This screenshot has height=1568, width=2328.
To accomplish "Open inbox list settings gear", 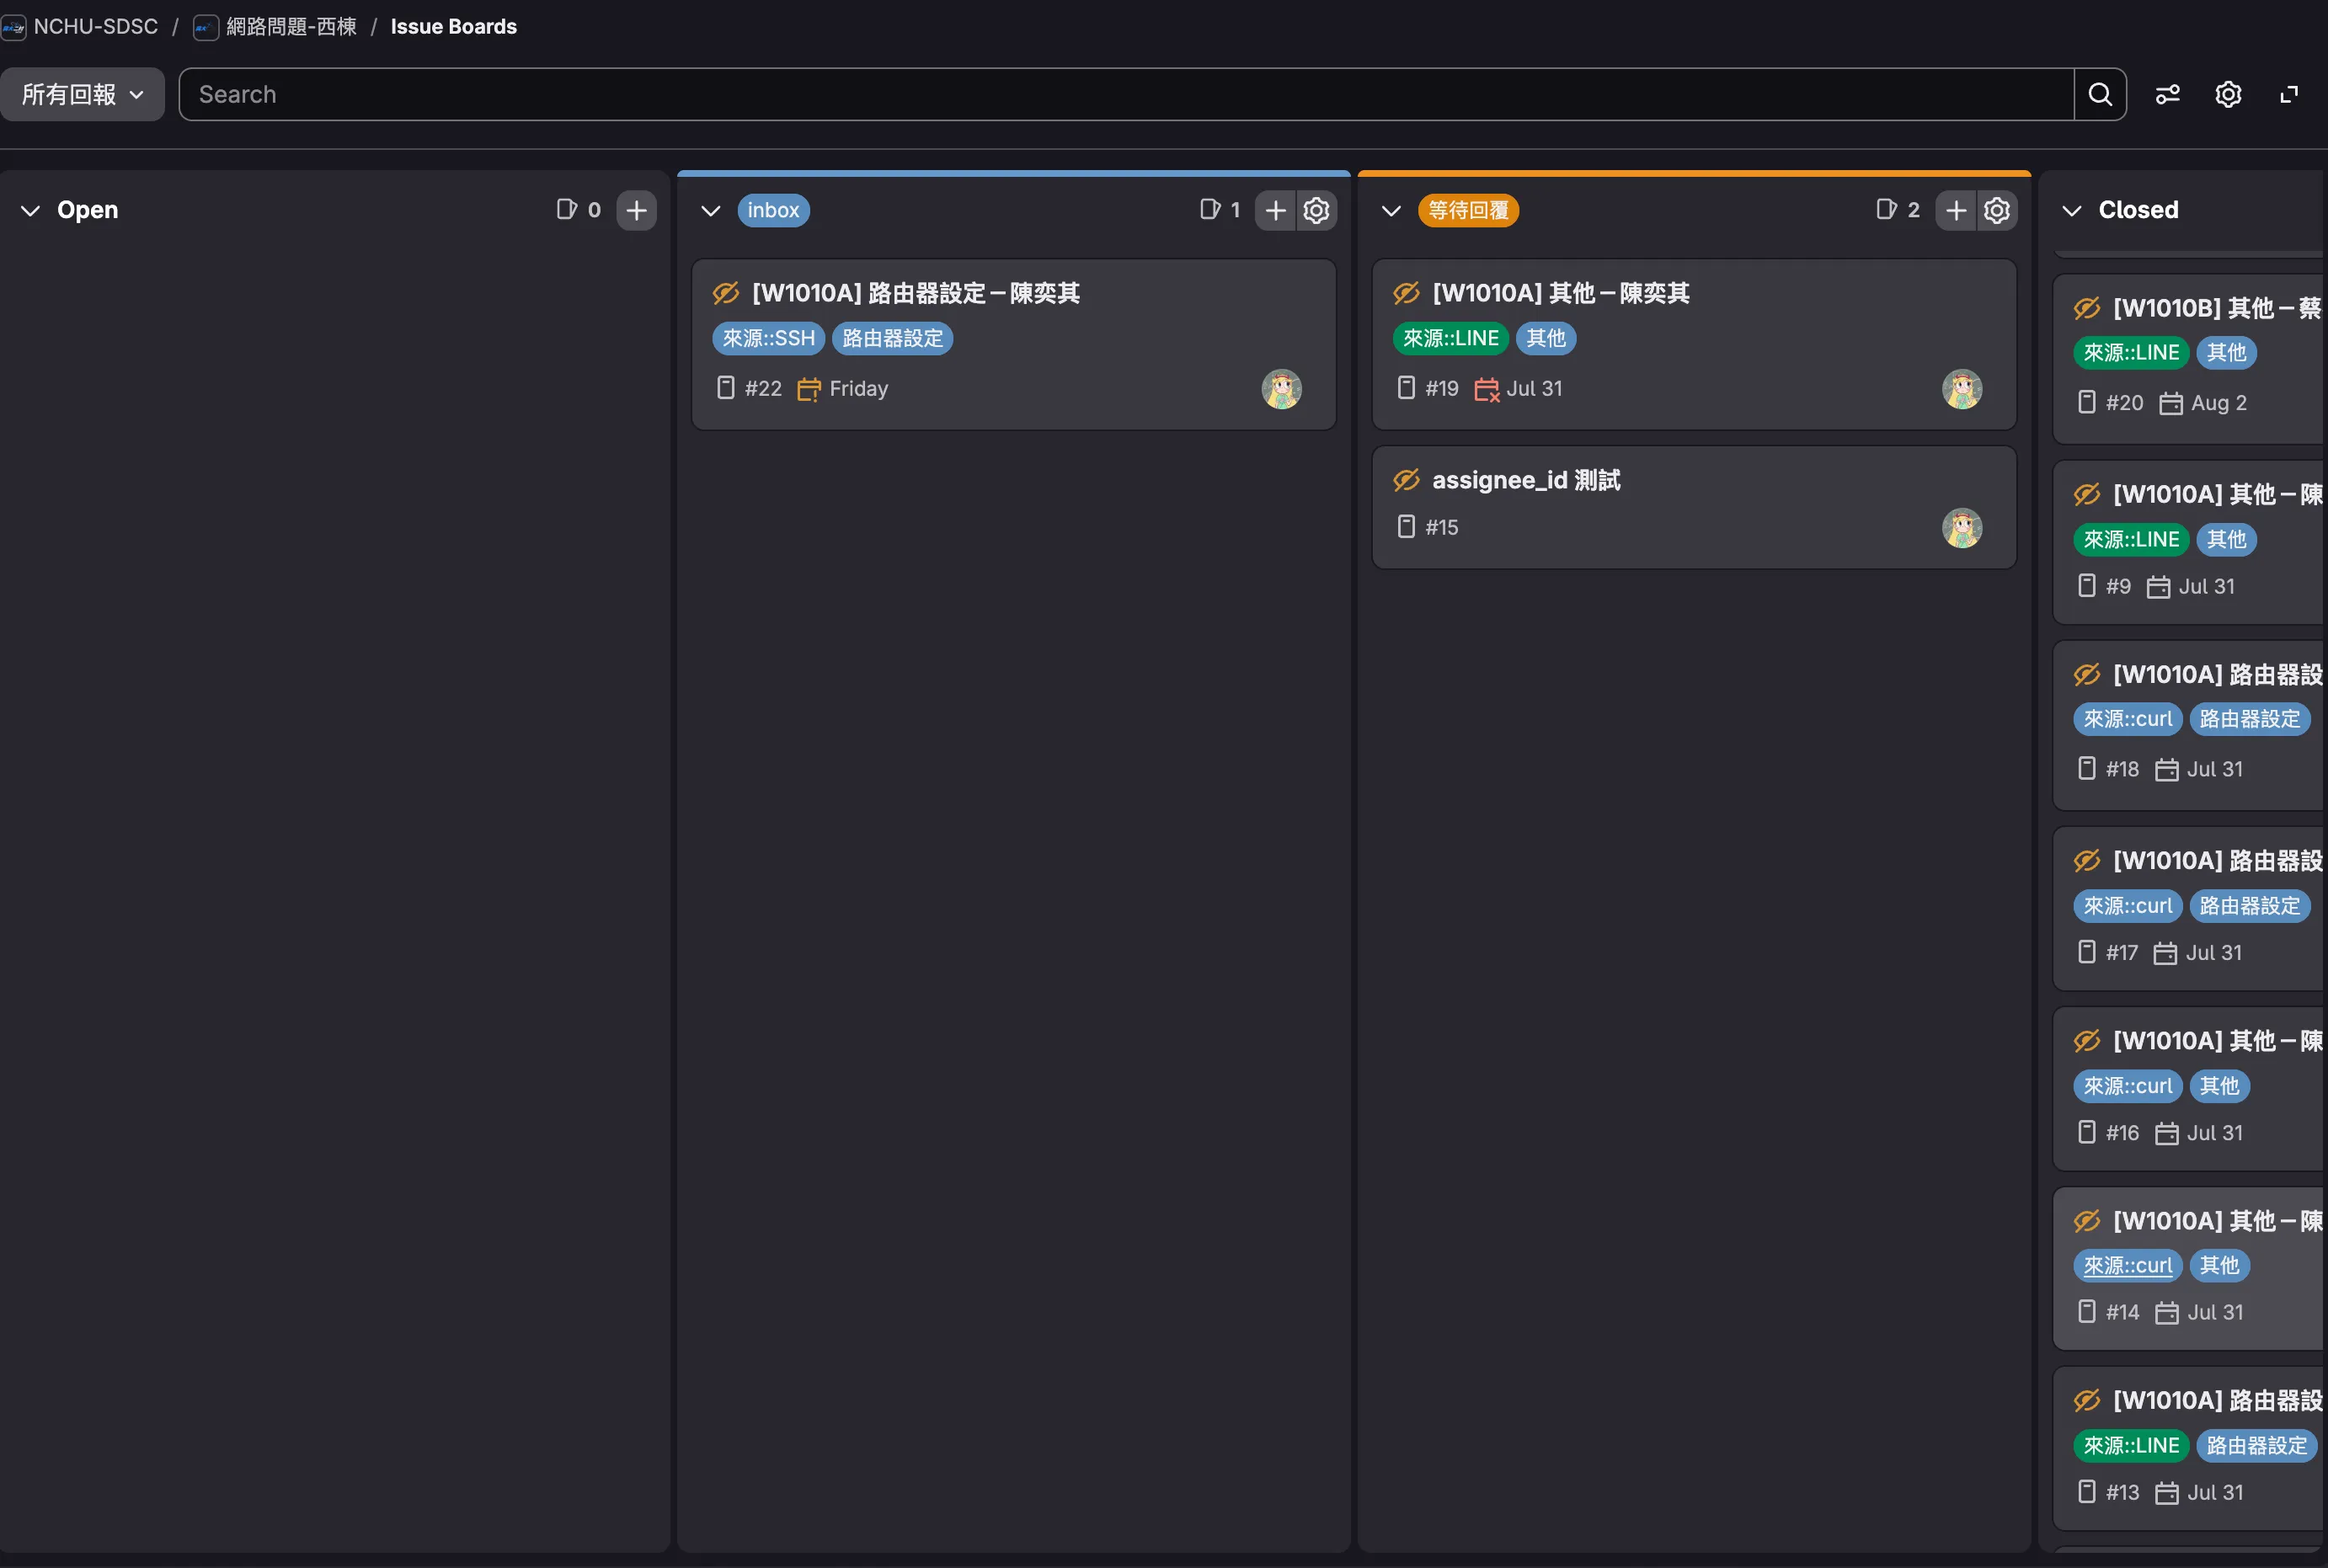I will [1316, 210].
